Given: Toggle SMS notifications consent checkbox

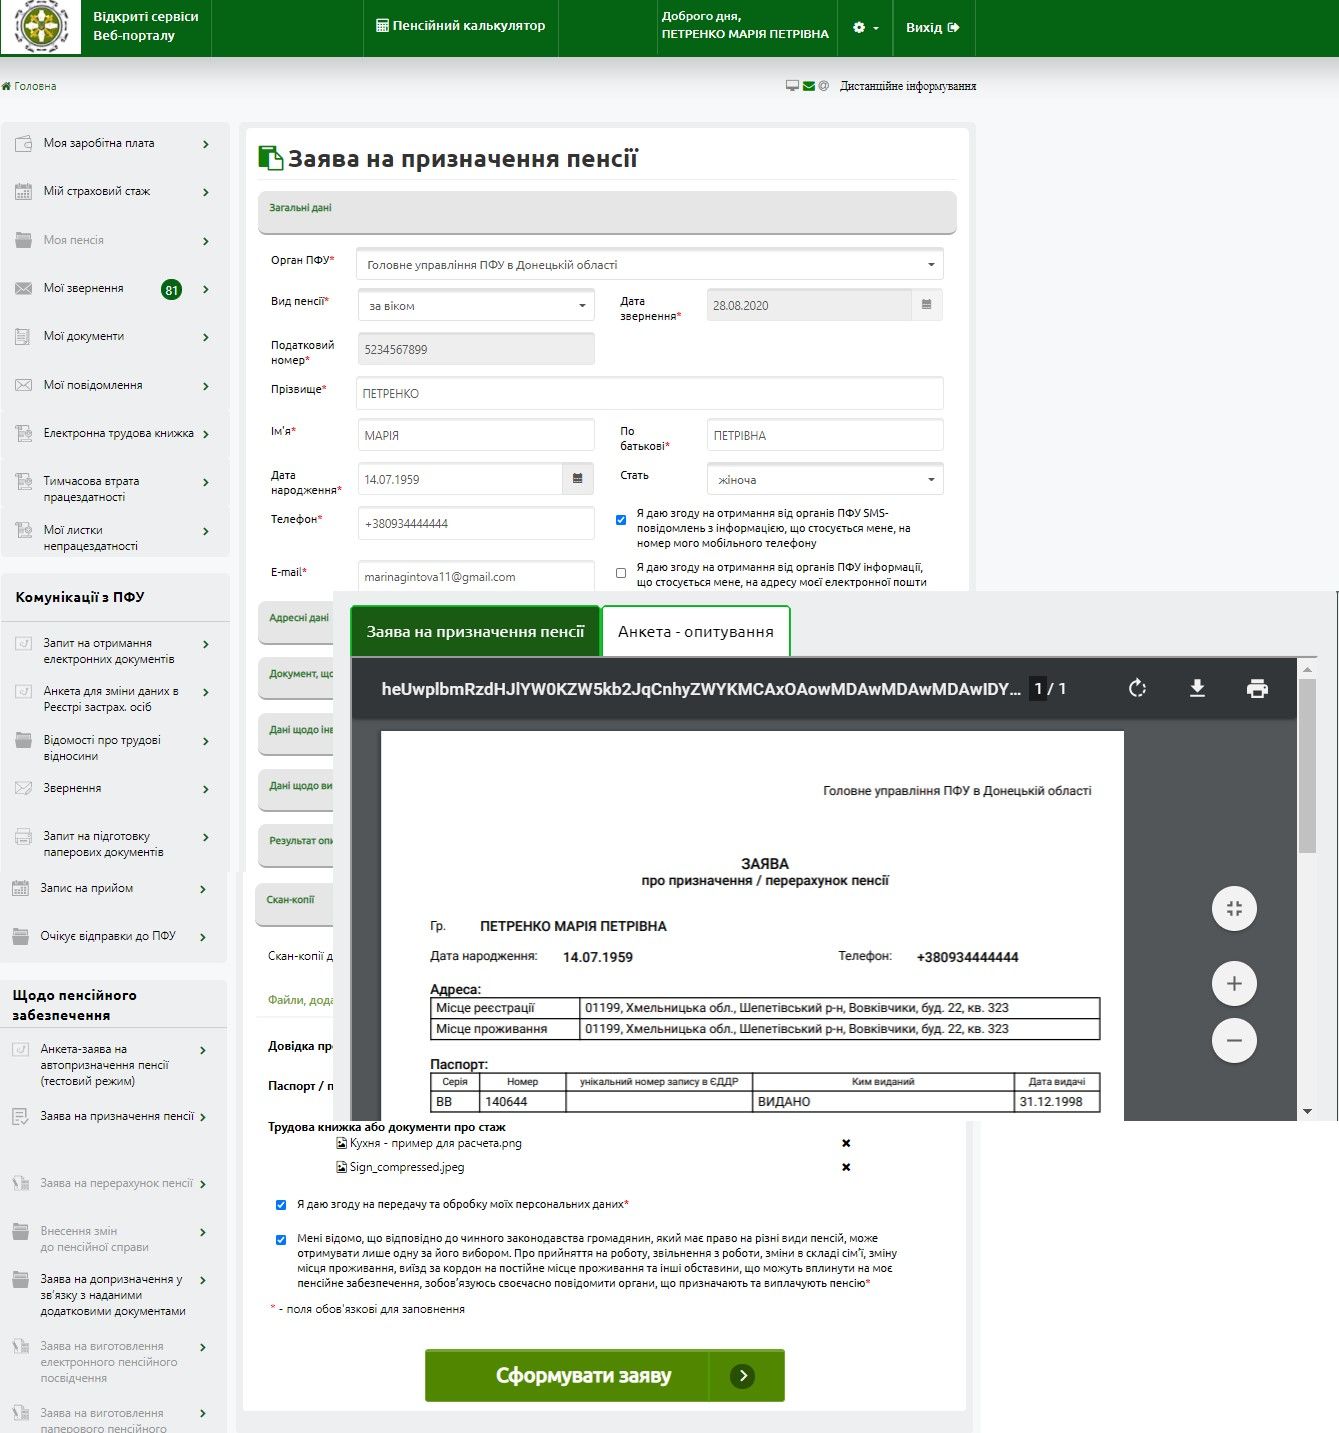Looking at the screenshot, I should (621, 520).
